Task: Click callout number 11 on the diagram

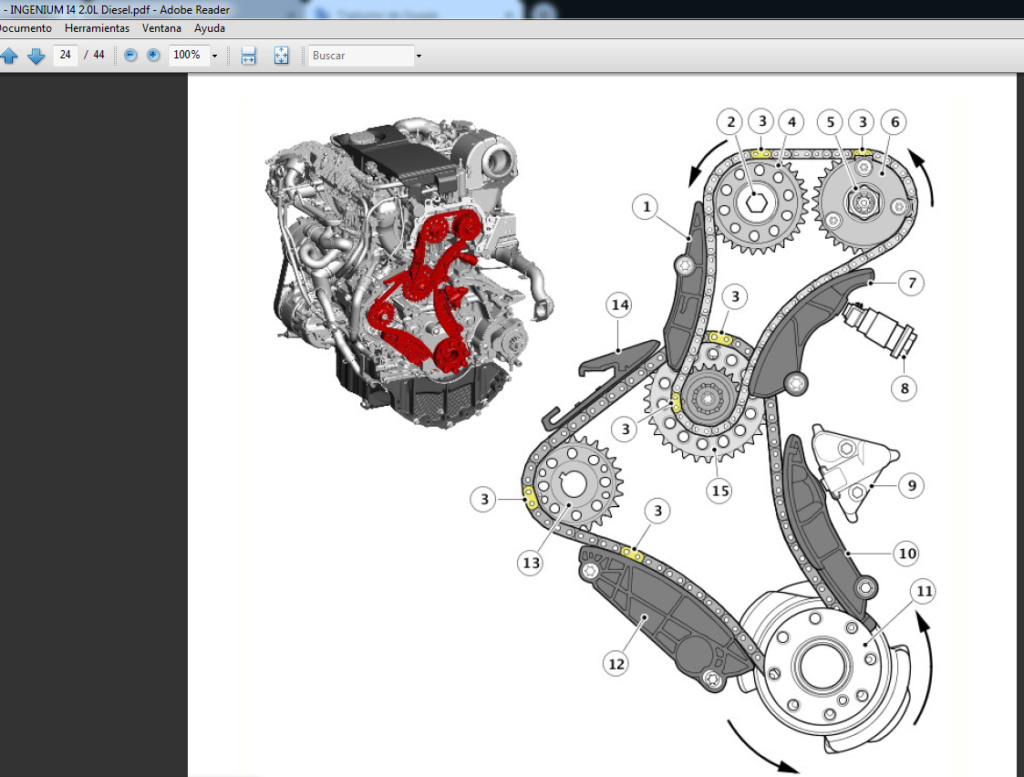Action: [x=924, y=591]
